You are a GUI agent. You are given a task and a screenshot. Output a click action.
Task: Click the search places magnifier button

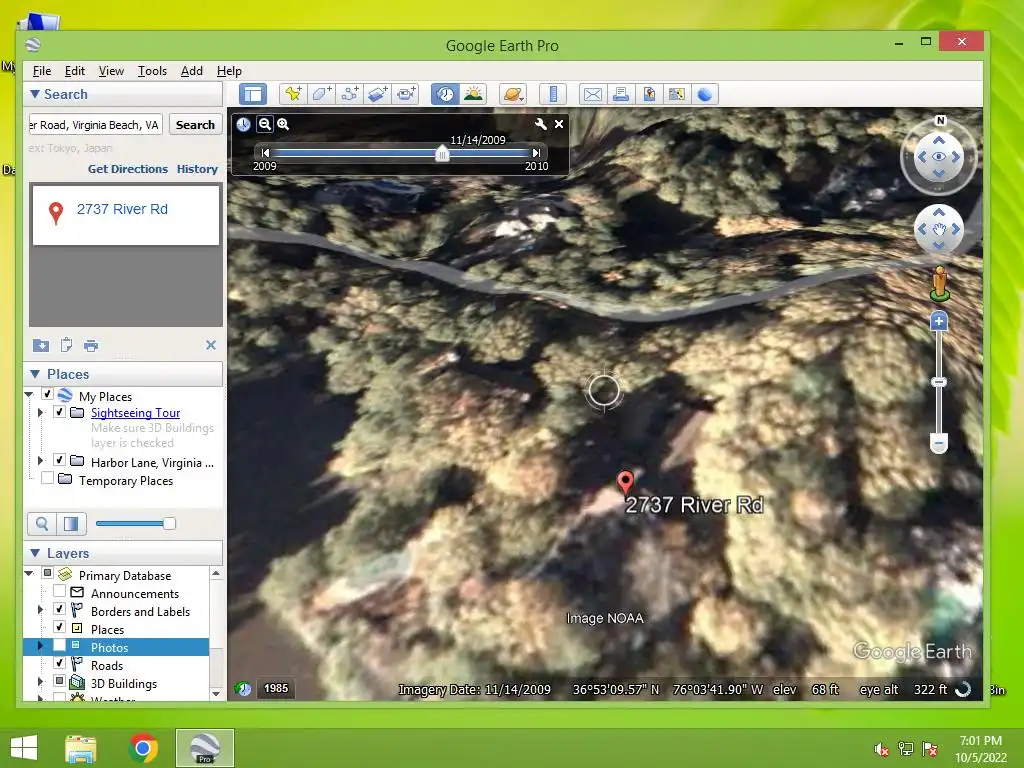[x=42, y=524]
